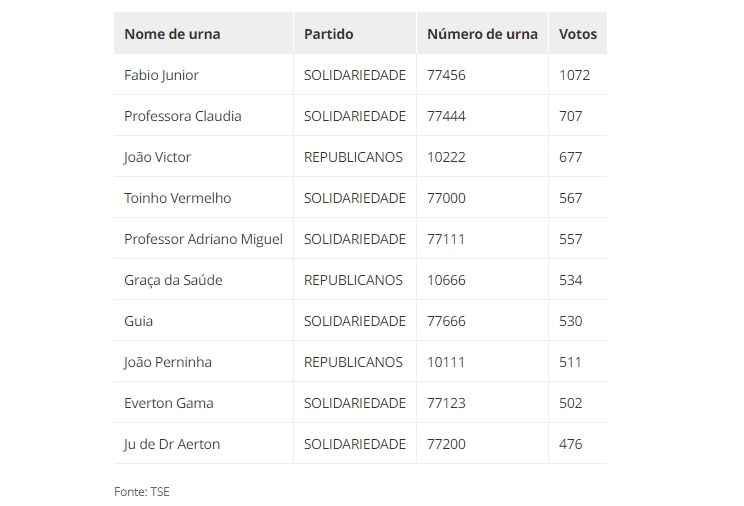Click vote count 1072
This screenshot has width=744, height=506.
point(574,75)
